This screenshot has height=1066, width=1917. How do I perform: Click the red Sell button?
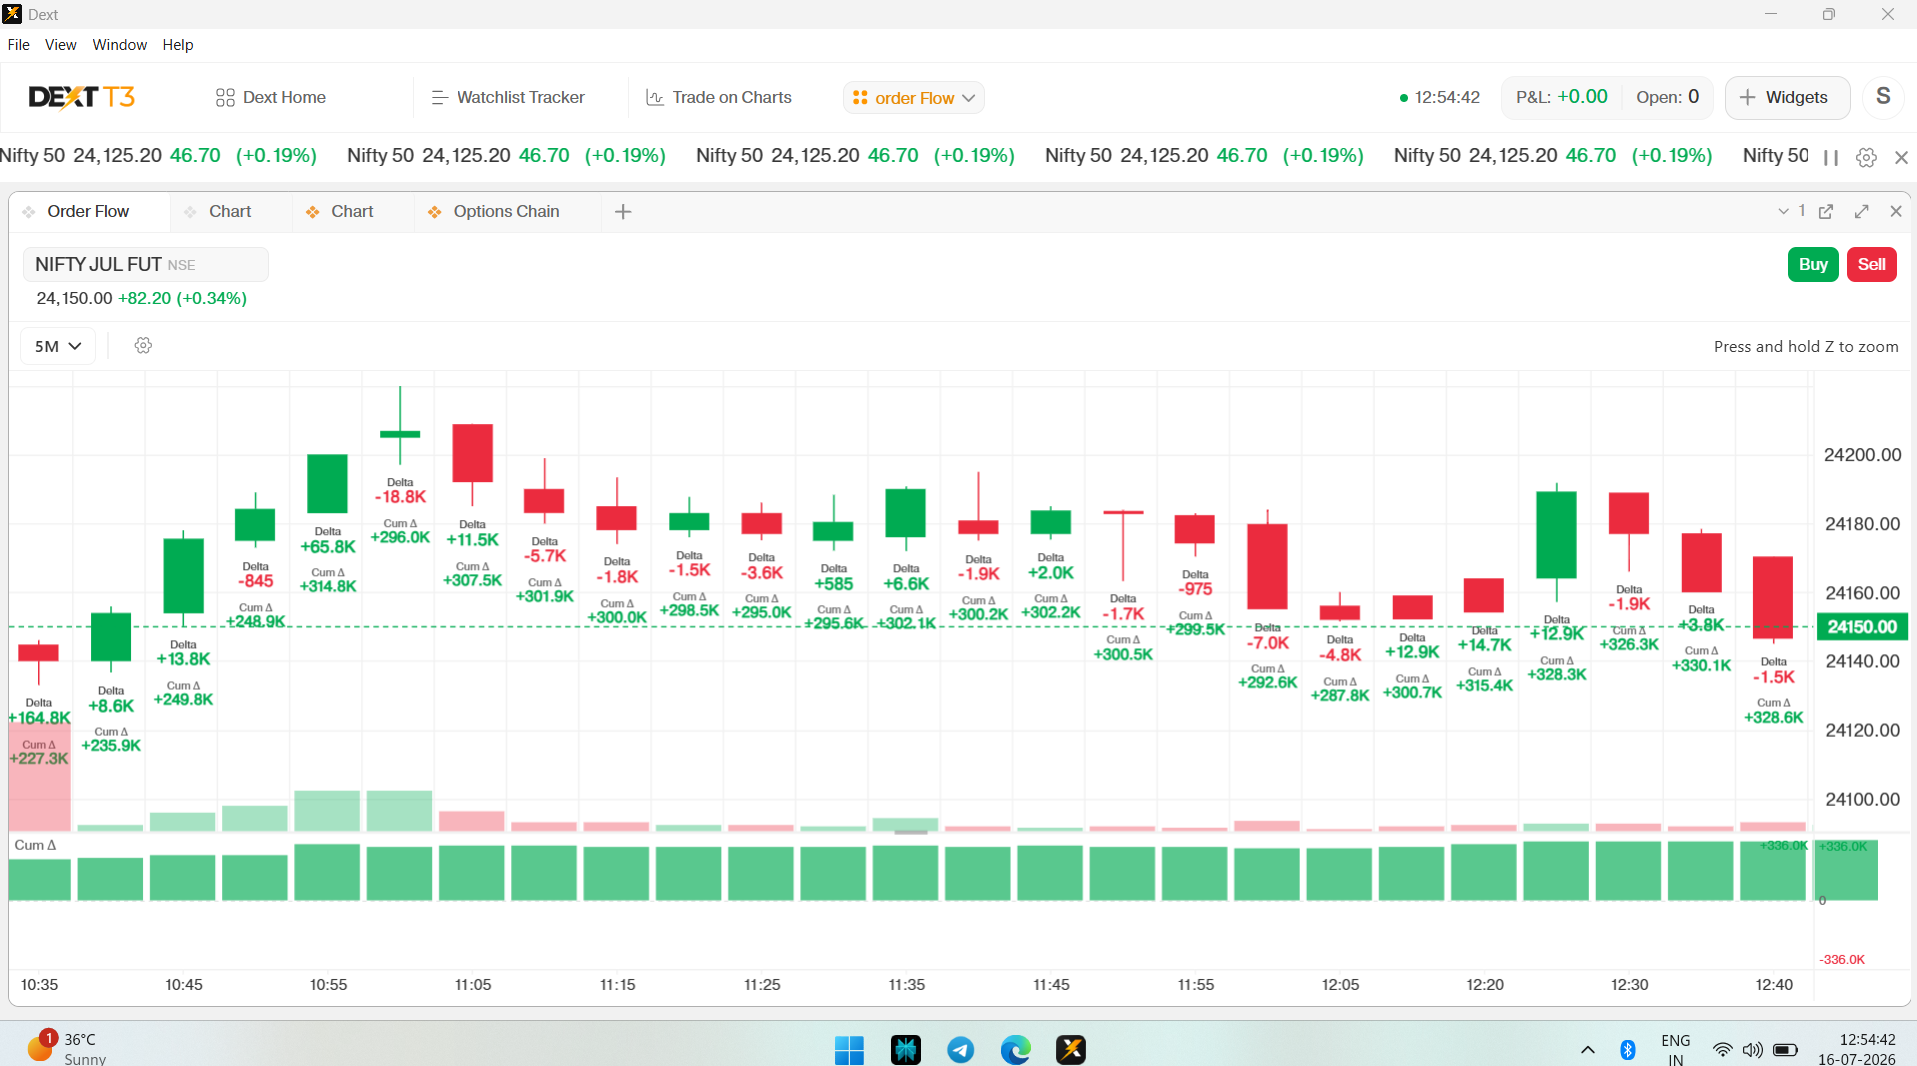[1871, 264]
